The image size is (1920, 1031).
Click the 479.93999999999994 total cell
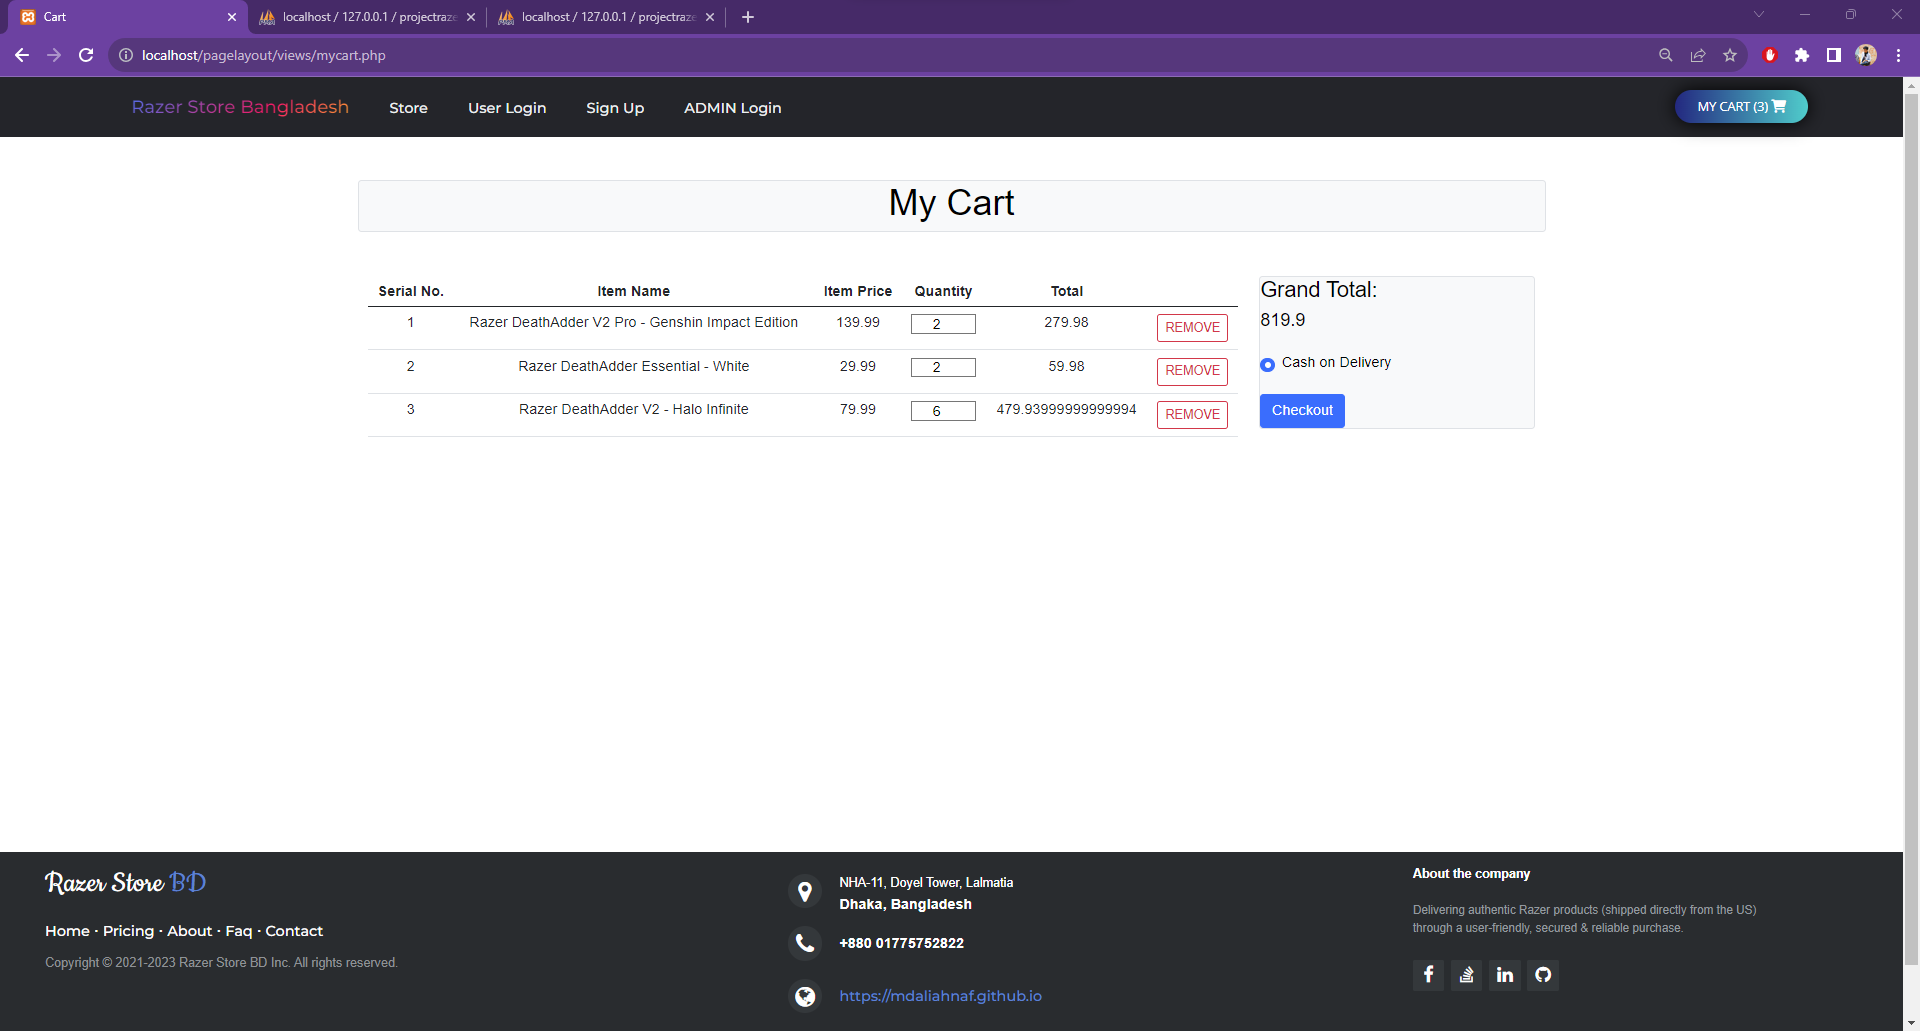(1066, 409)
